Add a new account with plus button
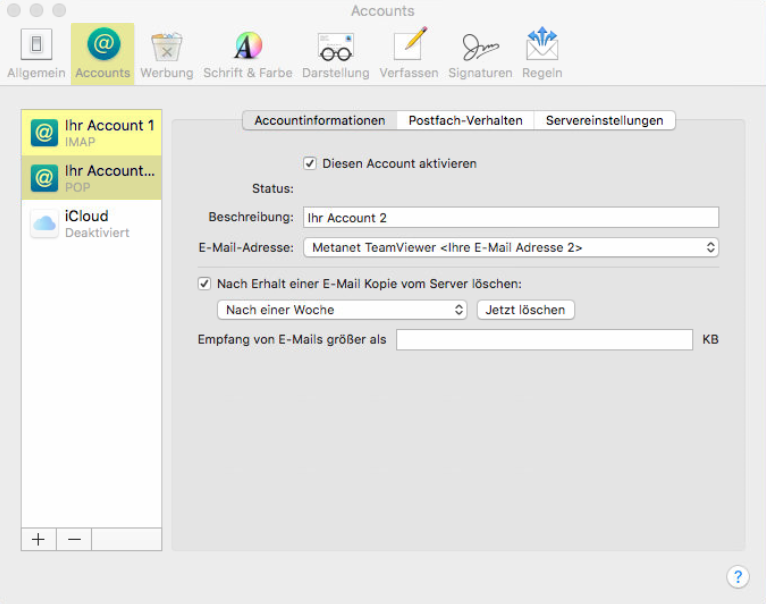This screenshot has height=604, width=766. [x=38, y=539]
